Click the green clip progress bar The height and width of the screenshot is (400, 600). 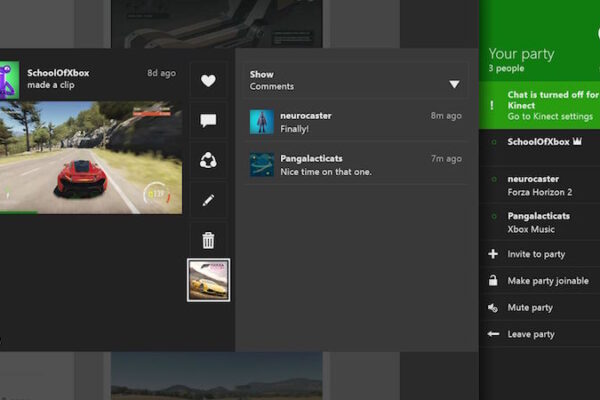point(19,212)
